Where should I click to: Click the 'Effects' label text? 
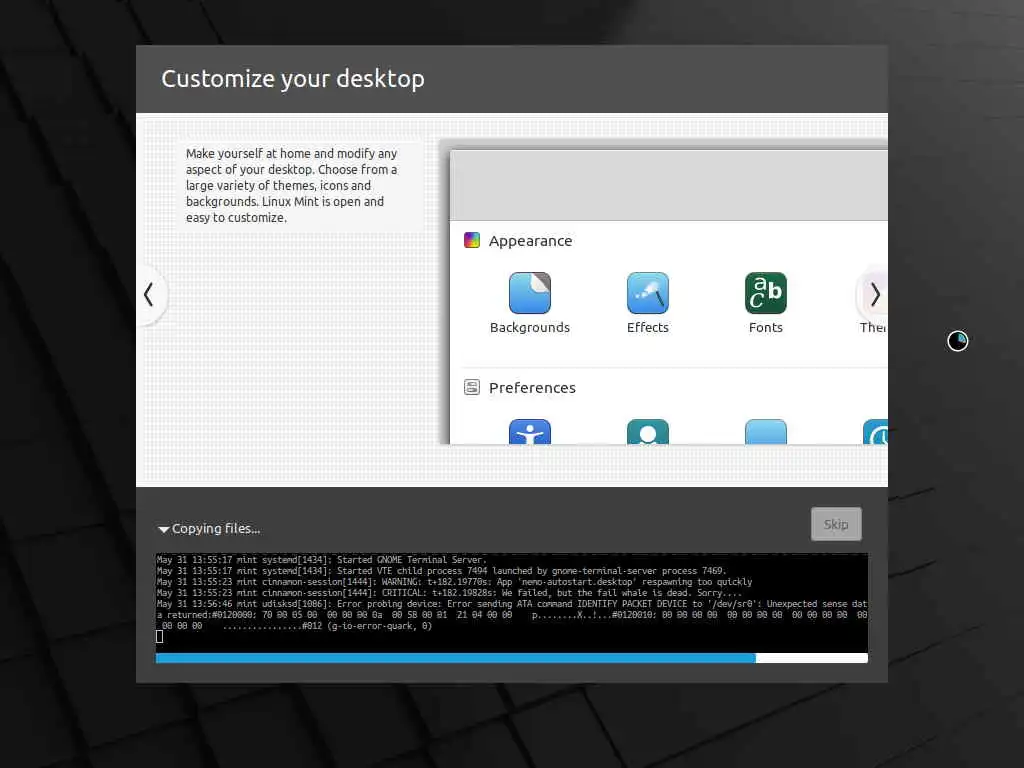pyautogui.click(x=647, y=327)
